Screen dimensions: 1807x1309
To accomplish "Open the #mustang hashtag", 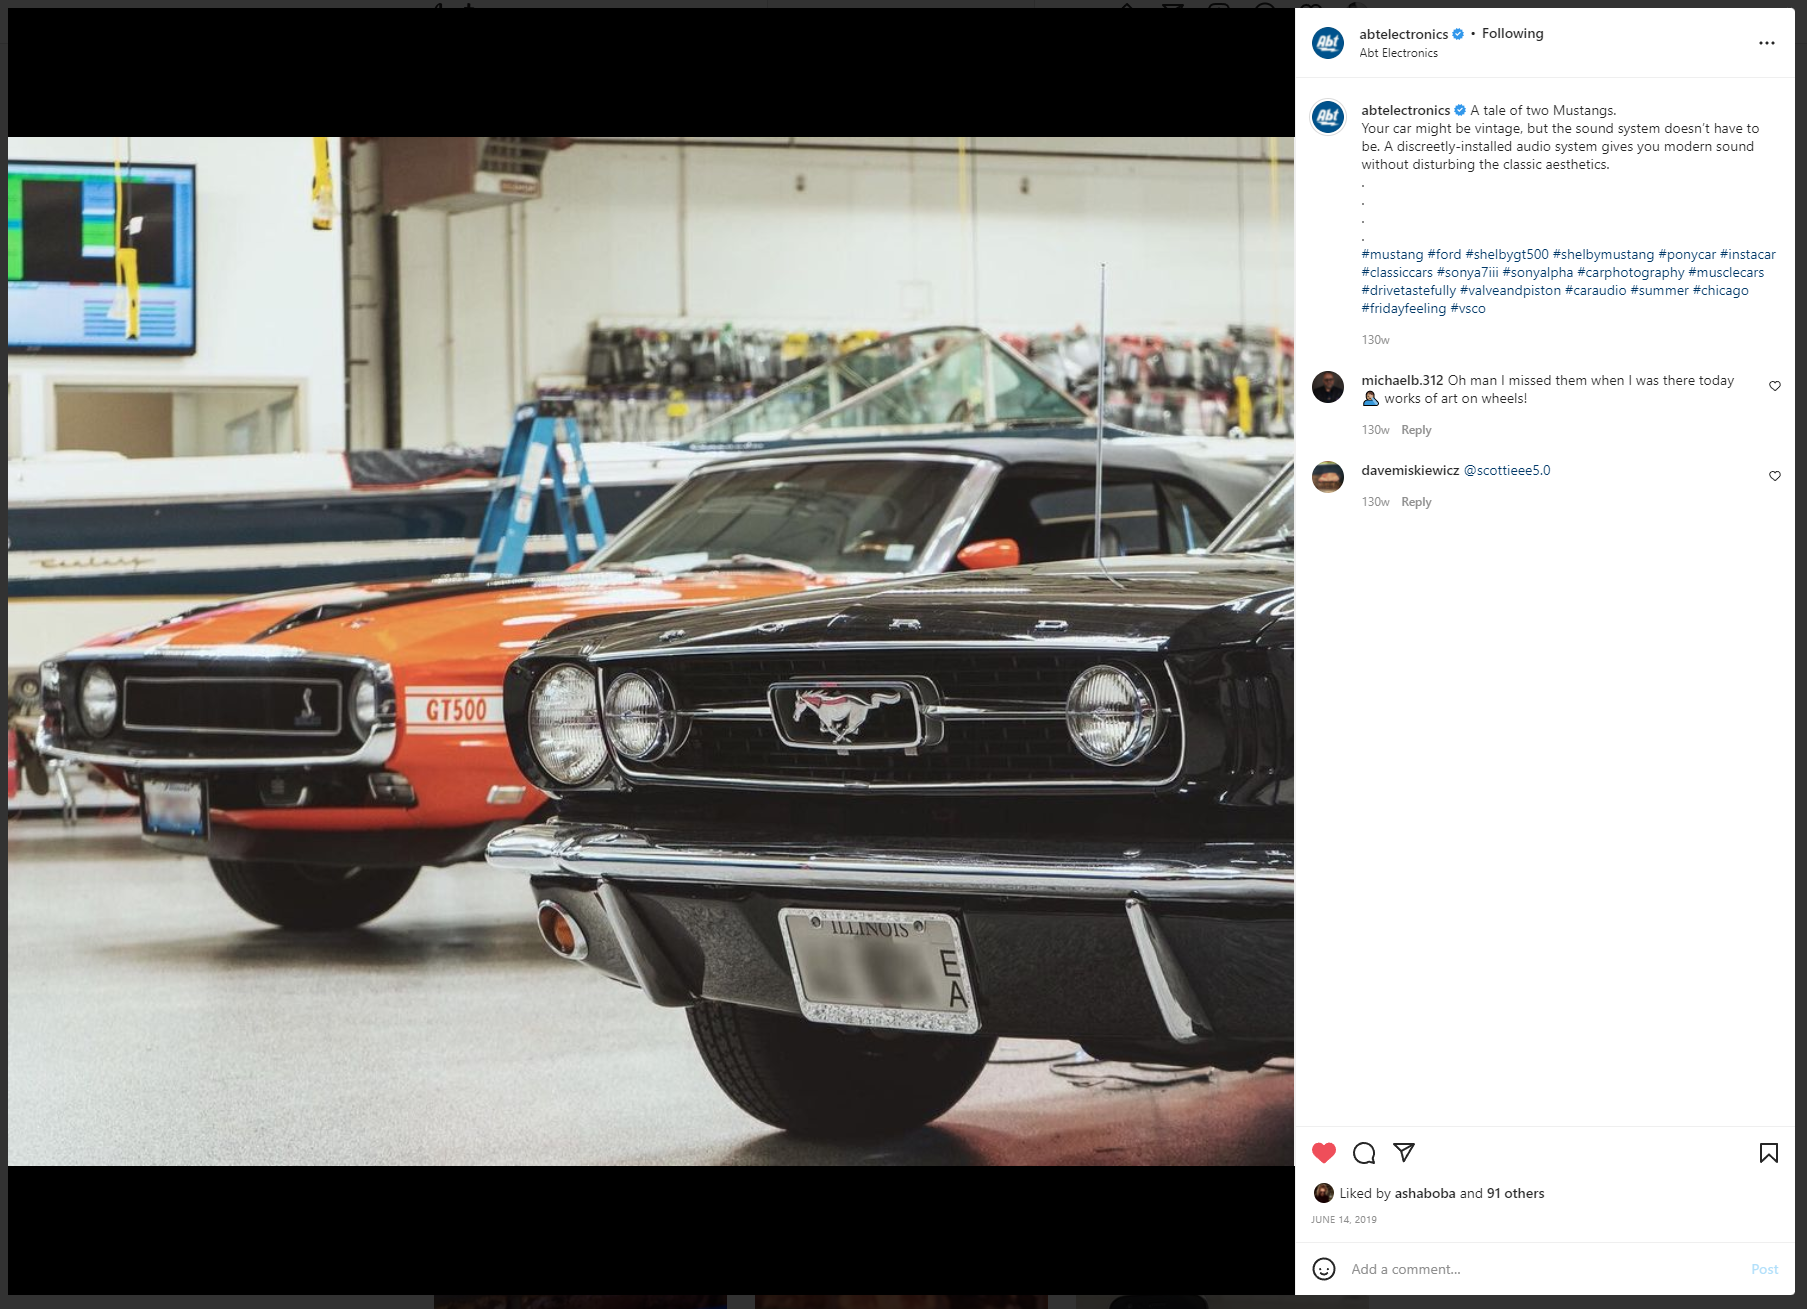I will click(x=1392, y=254).
